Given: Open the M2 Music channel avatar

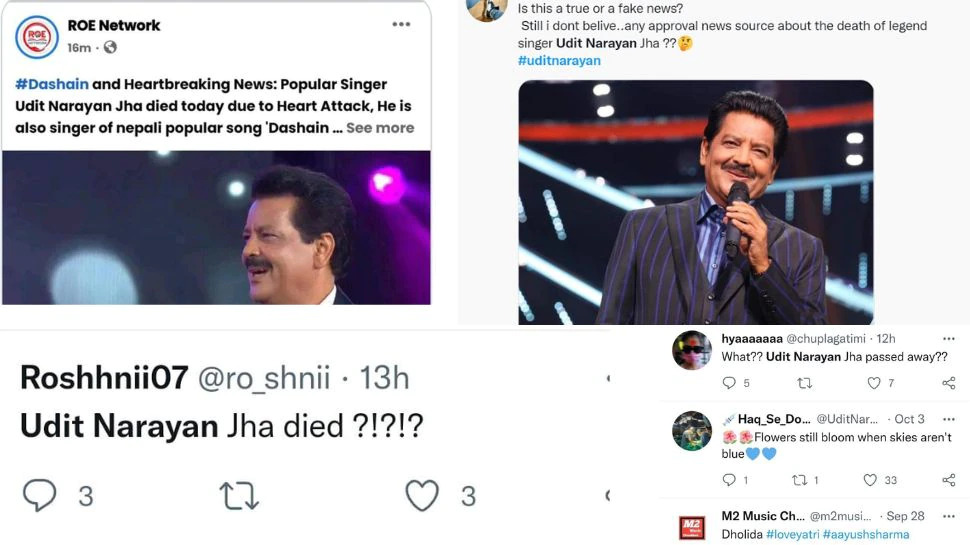Looking at the screenshot, I should point(691,526).
